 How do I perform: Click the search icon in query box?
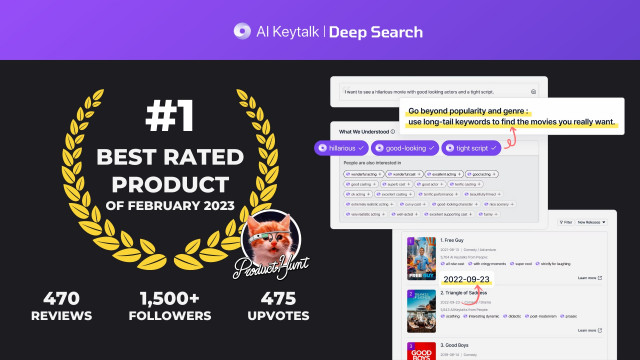click(x=533, y=92)
